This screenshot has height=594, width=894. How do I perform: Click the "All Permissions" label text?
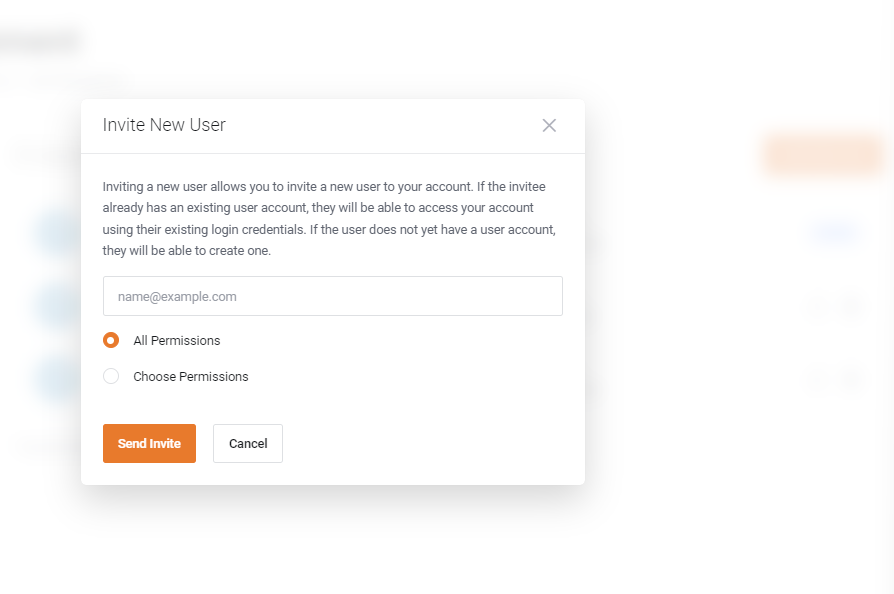(x=176, y=340)
